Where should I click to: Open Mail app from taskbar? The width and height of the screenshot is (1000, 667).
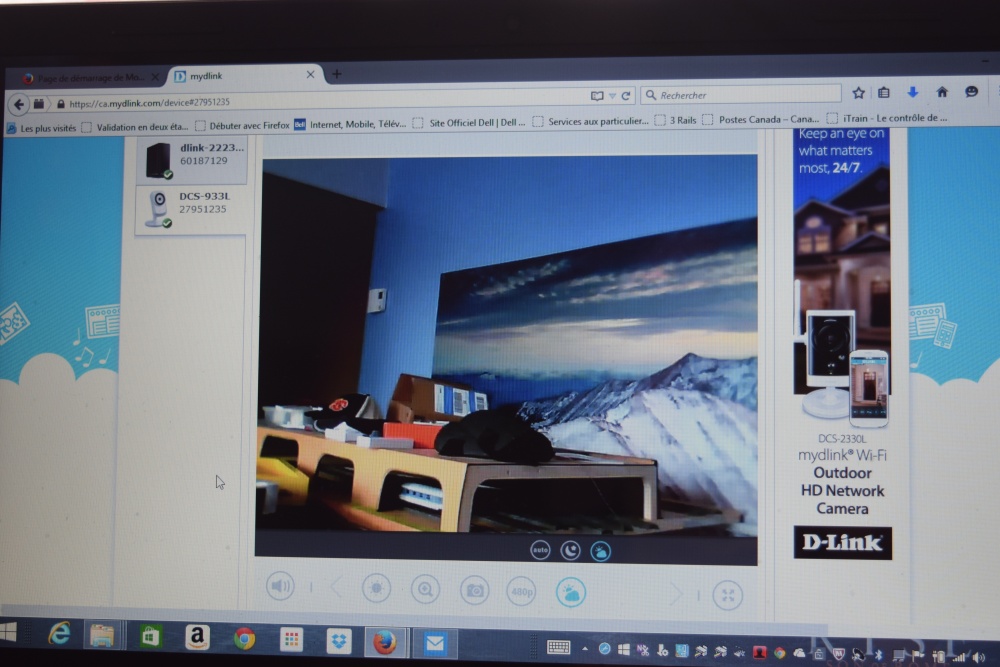pos(435,643)
